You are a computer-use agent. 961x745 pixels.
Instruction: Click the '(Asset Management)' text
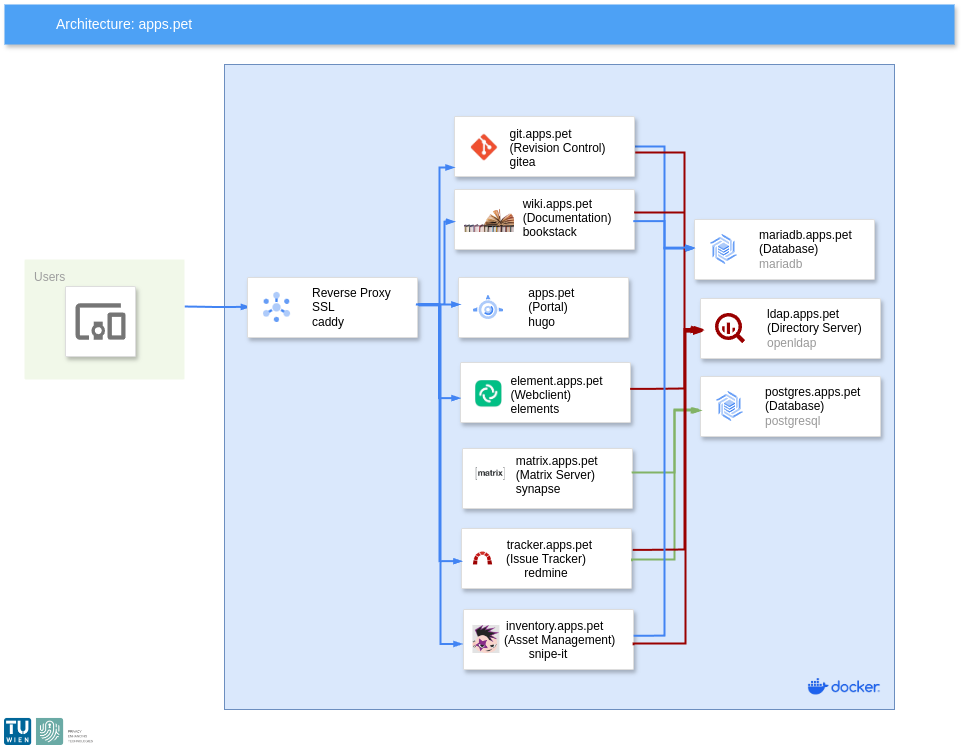pos(559,639)
